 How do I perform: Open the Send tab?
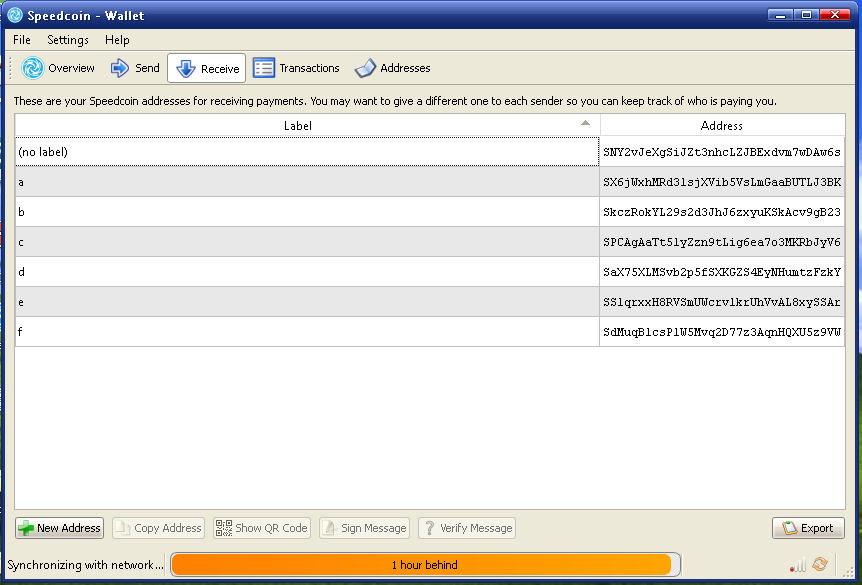[135, 68]
